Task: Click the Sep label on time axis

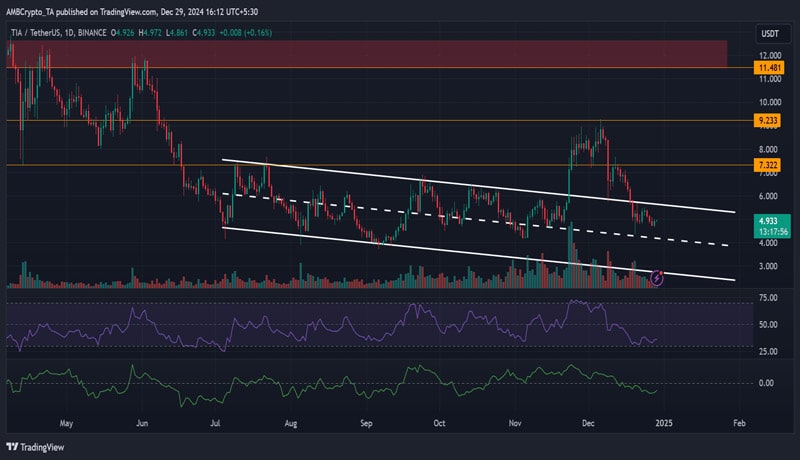Action: click(x=366, y=423)
